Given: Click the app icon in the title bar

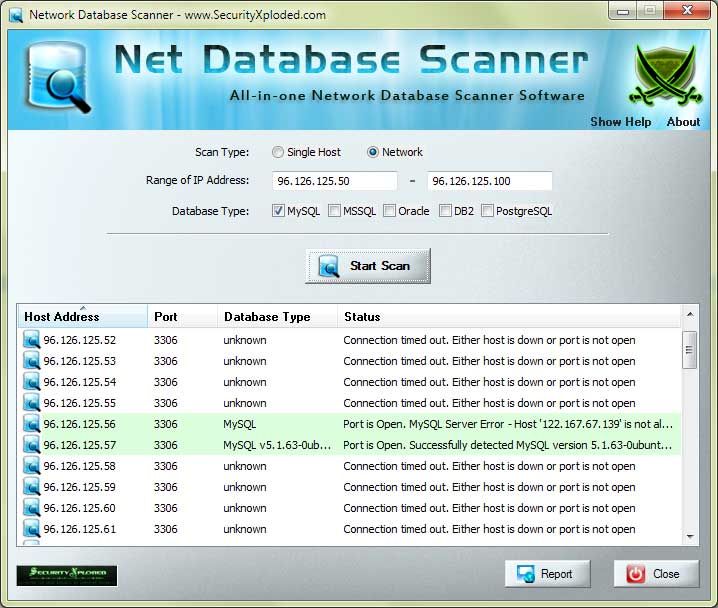Looking at the screenshot, I should (15, 15).
